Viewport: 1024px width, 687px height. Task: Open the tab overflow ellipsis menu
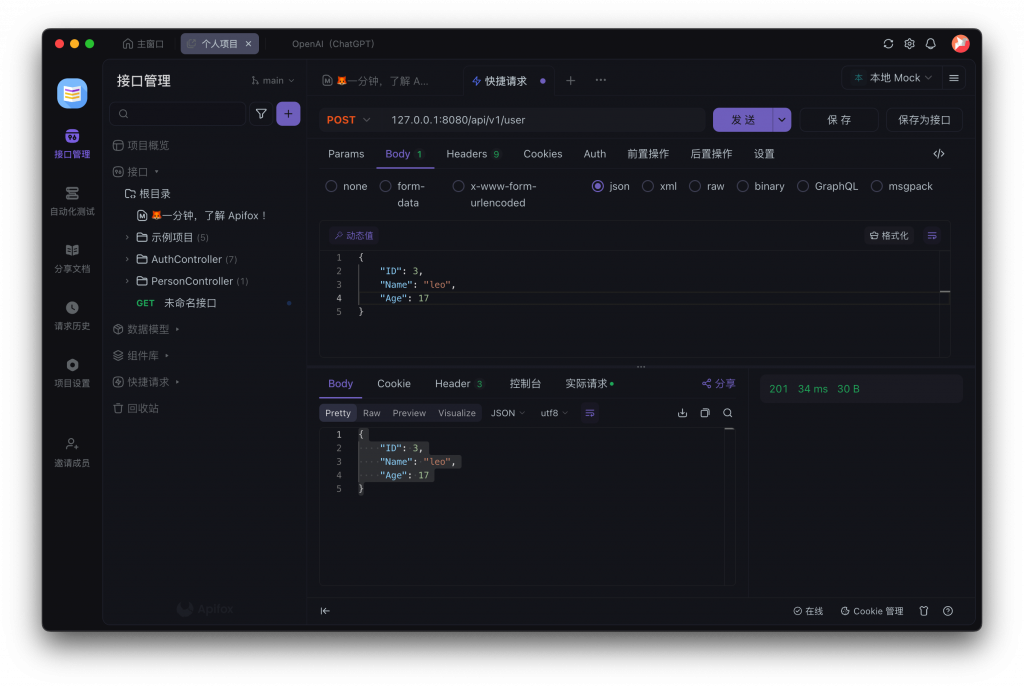(x=601, y=80)
